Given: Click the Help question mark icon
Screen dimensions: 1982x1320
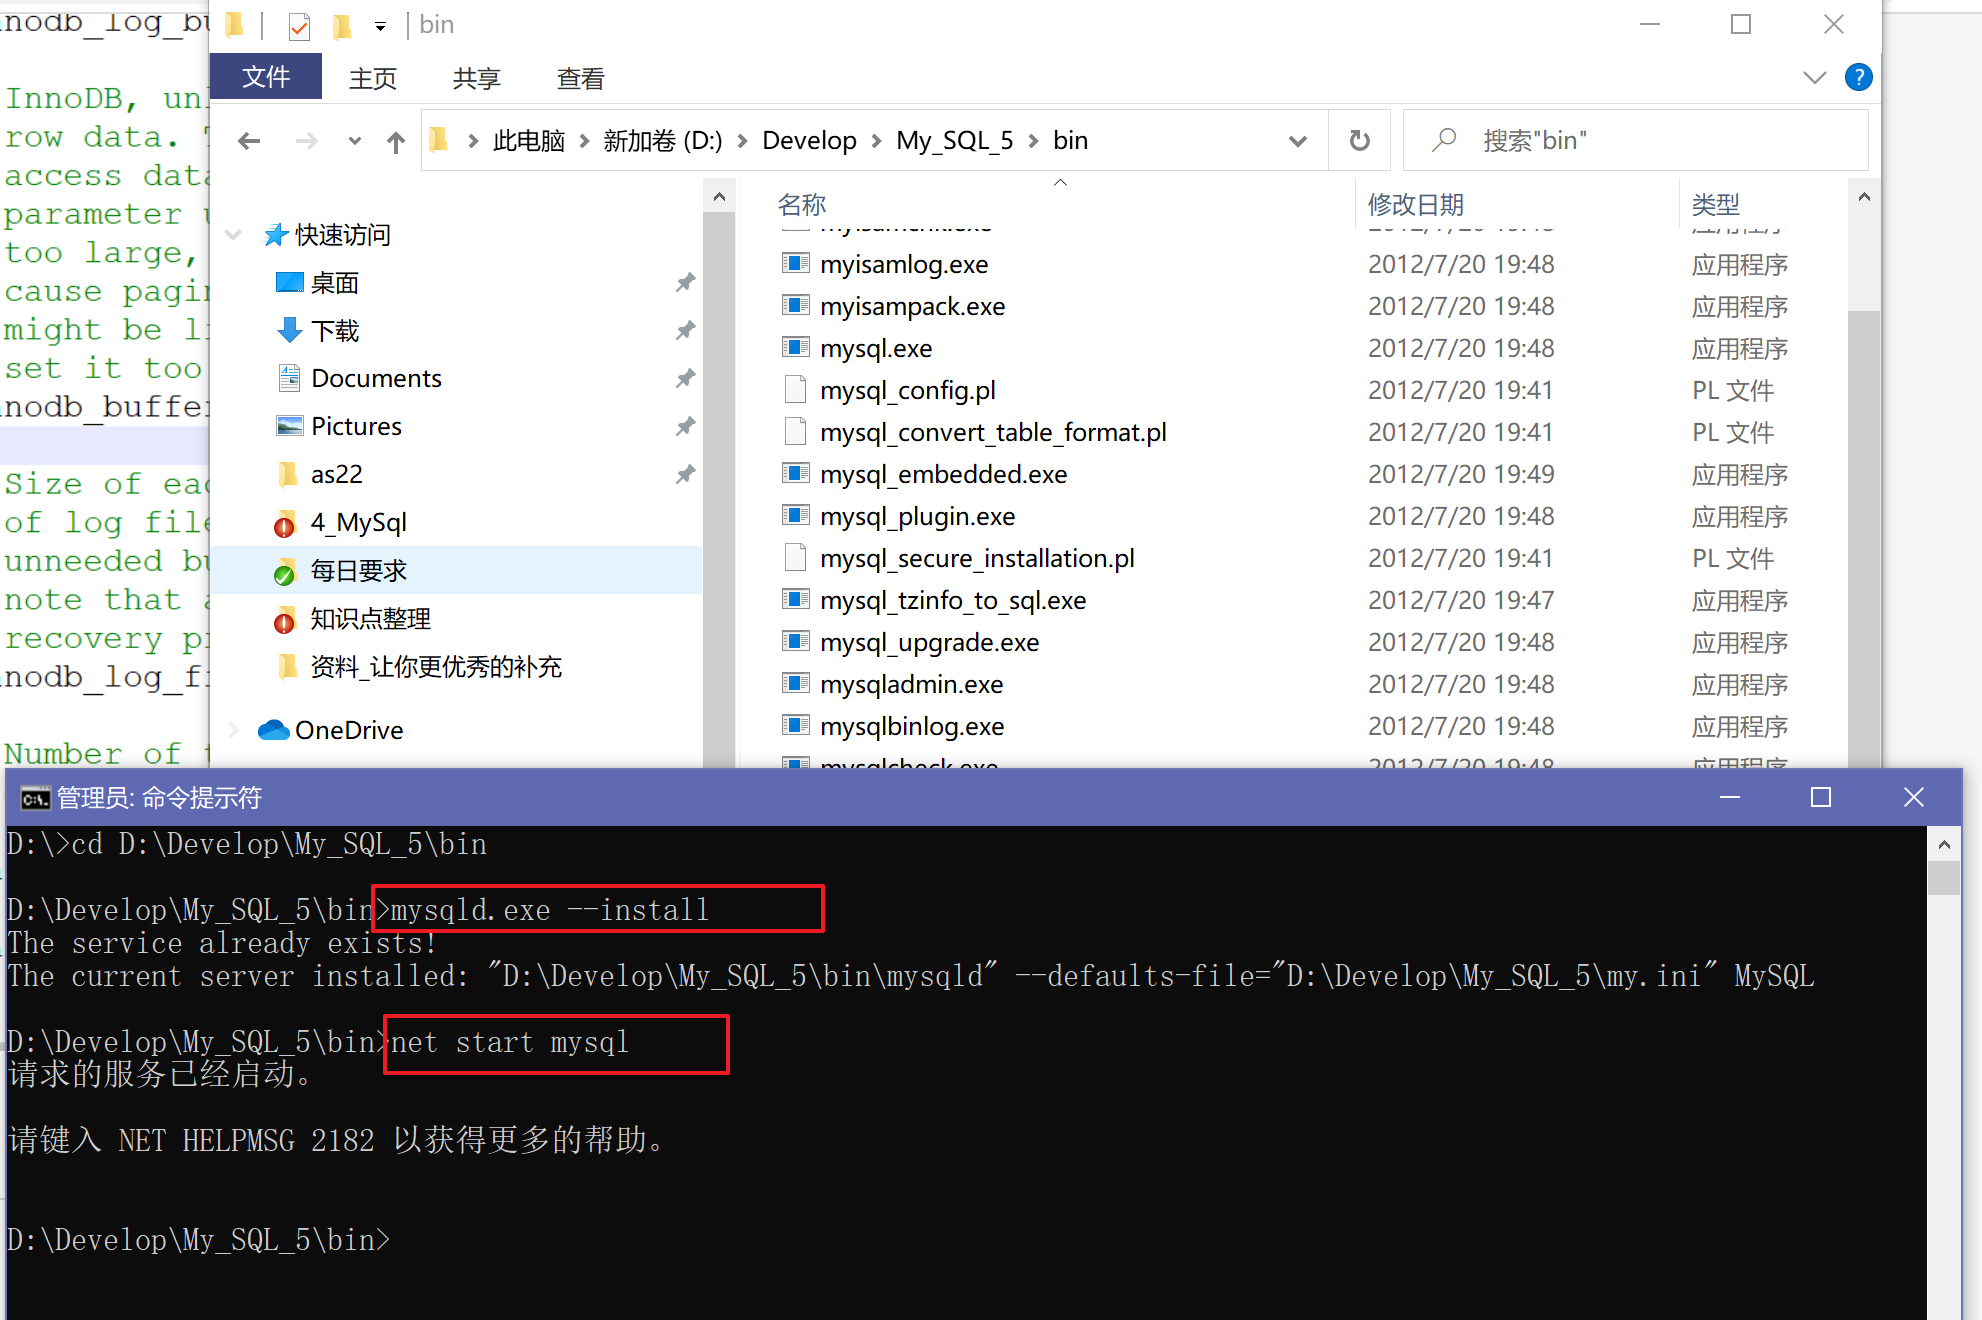Looking at the screenshot, I should [1858, 77].
